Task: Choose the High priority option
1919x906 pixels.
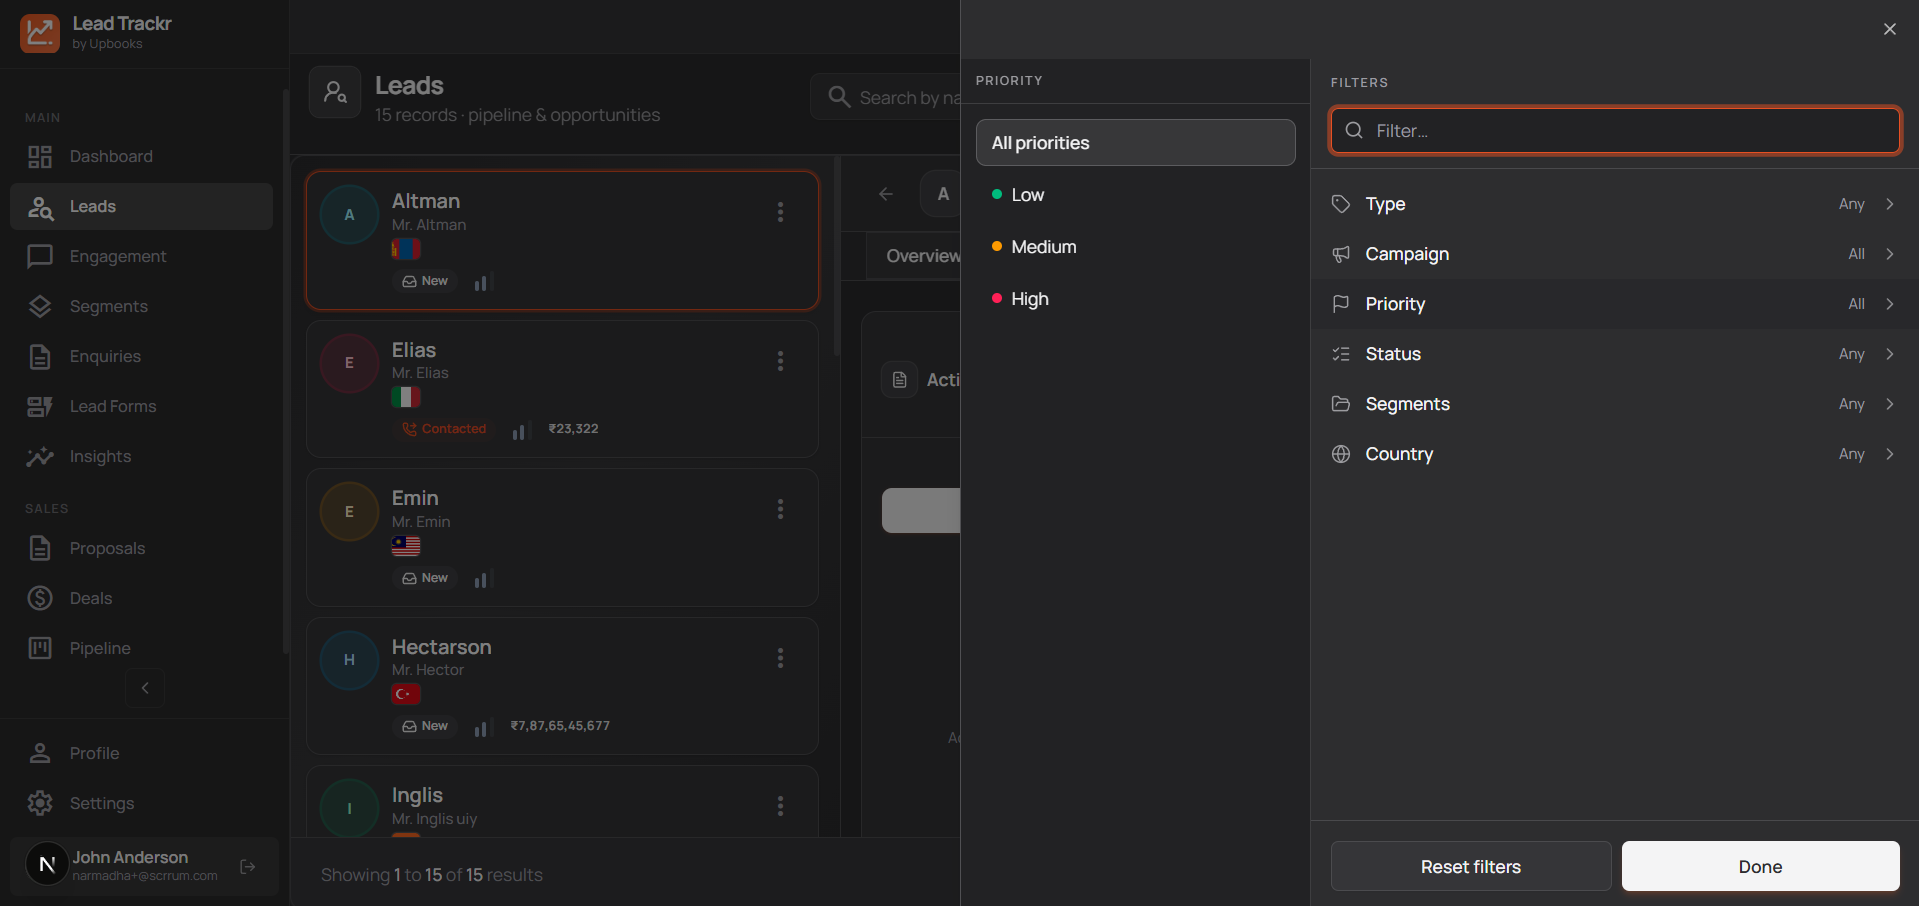Action: pyautogui.click(x=1029, y=299)
